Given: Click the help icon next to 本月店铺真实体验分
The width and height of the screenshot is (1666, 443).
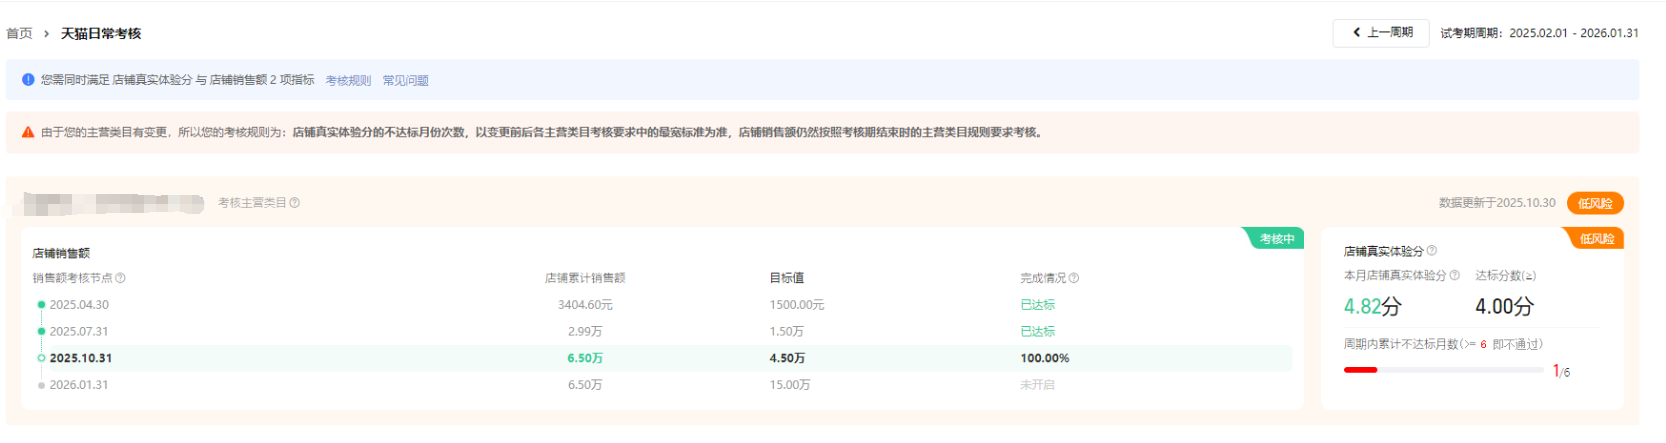Looking at the screenshot, I should click(1455, 275).
